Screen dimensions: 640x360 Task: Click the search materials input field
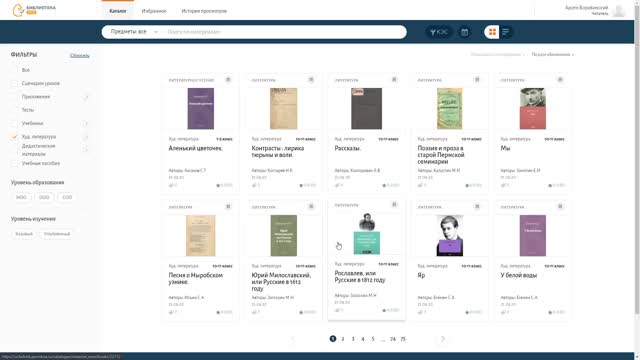pos(284,32)
